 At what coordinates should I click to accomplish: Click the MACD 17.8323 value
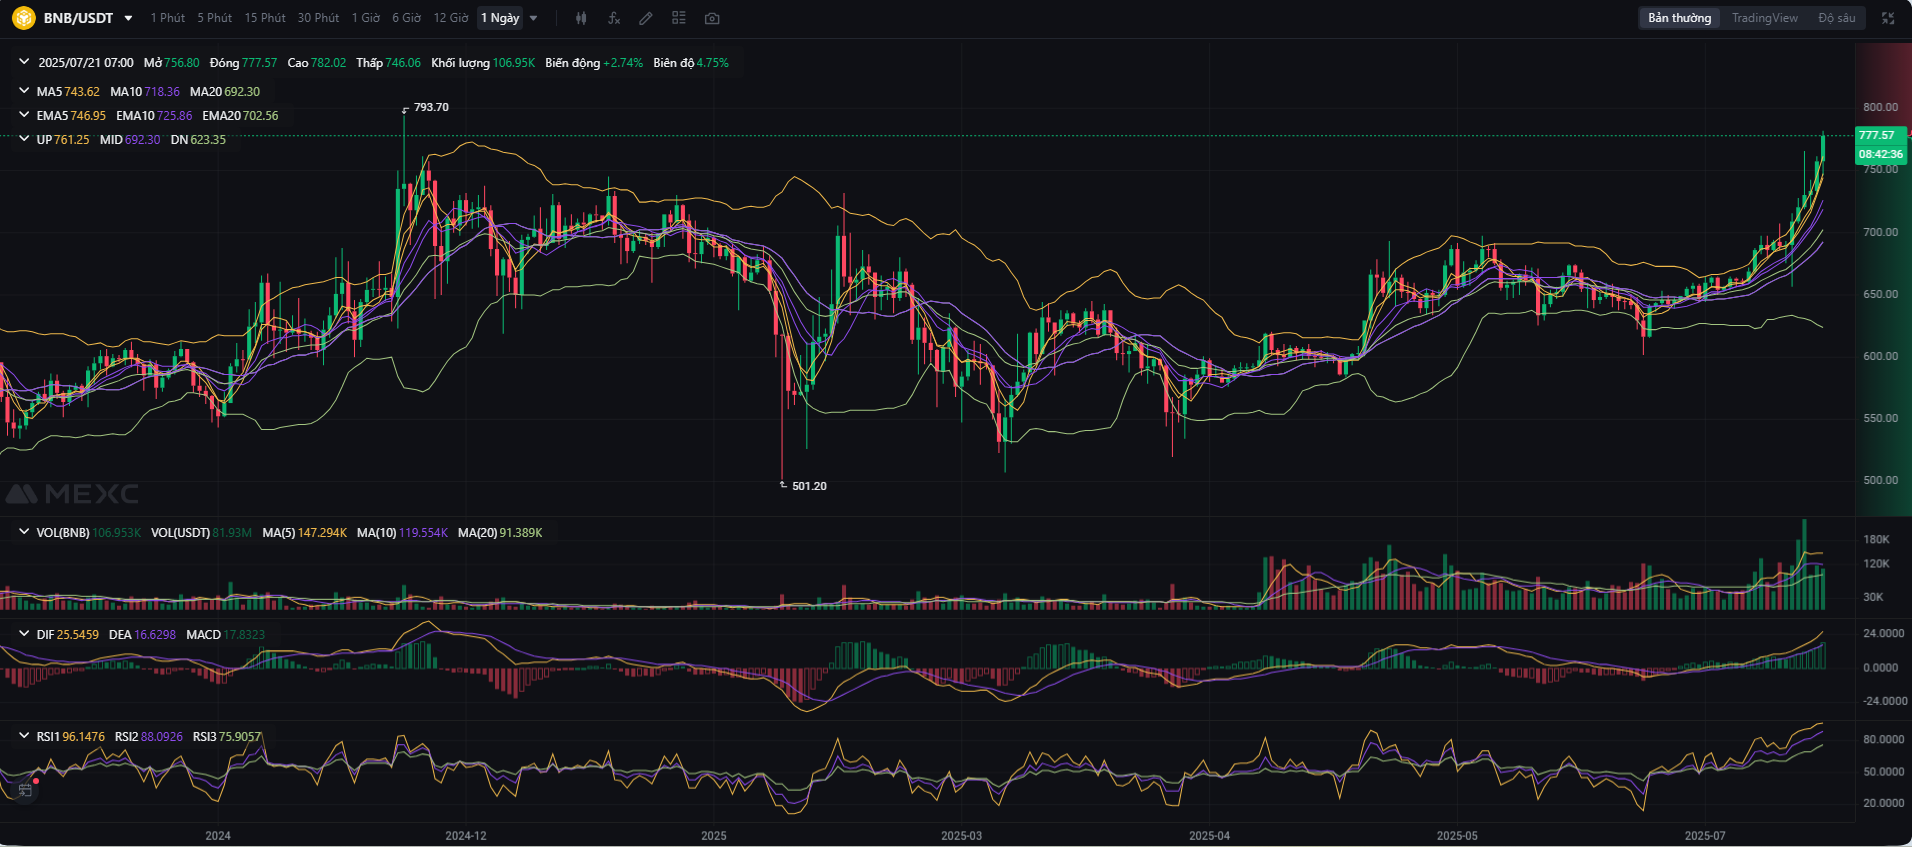(x=225, y=634)
